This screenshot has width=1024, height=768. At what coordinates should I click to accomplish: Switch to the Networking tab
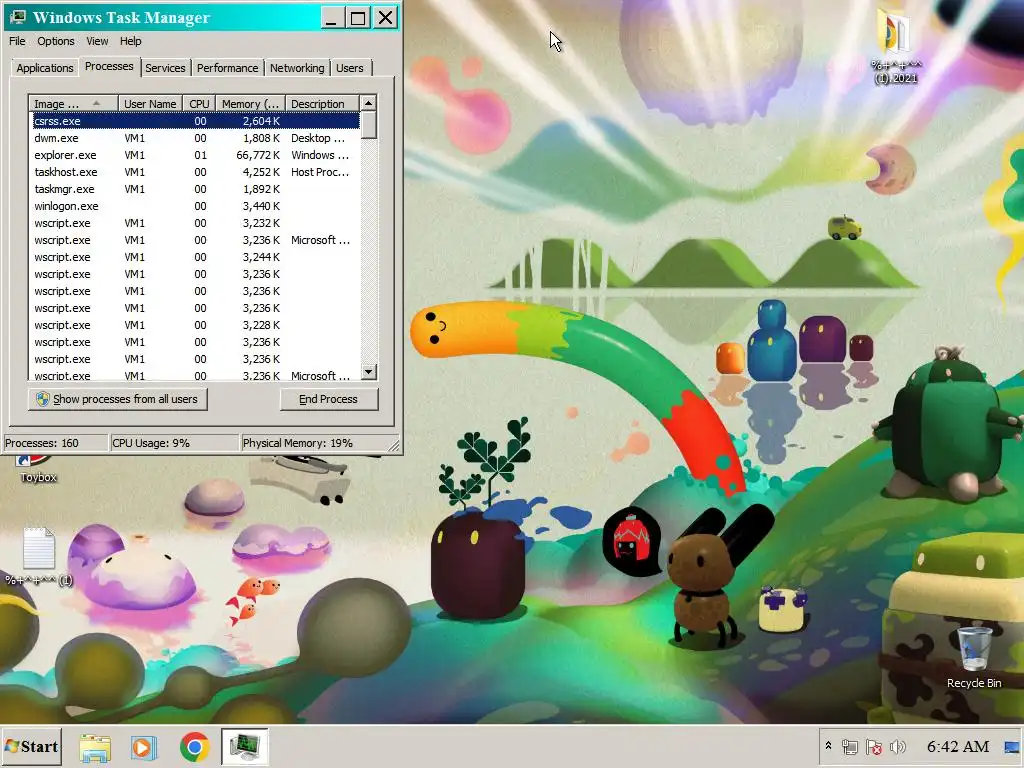click(x=297, y=68)
